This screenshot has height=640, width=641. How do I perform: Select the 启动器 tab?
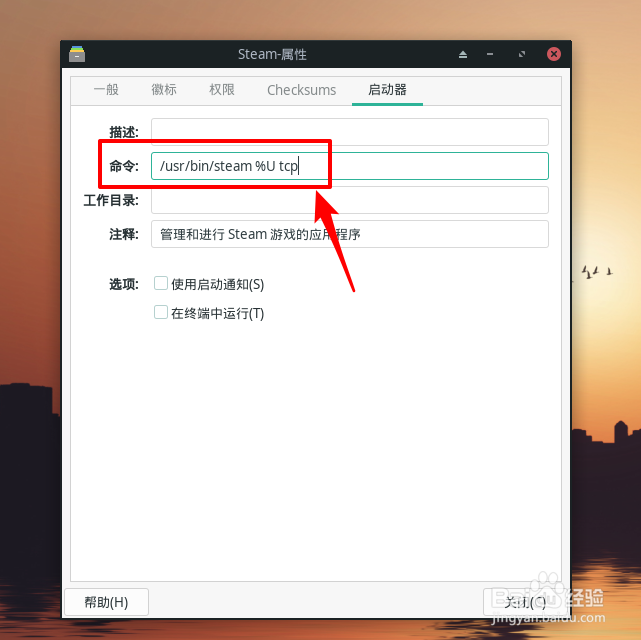pyautogui.click(x=387, y=90)
